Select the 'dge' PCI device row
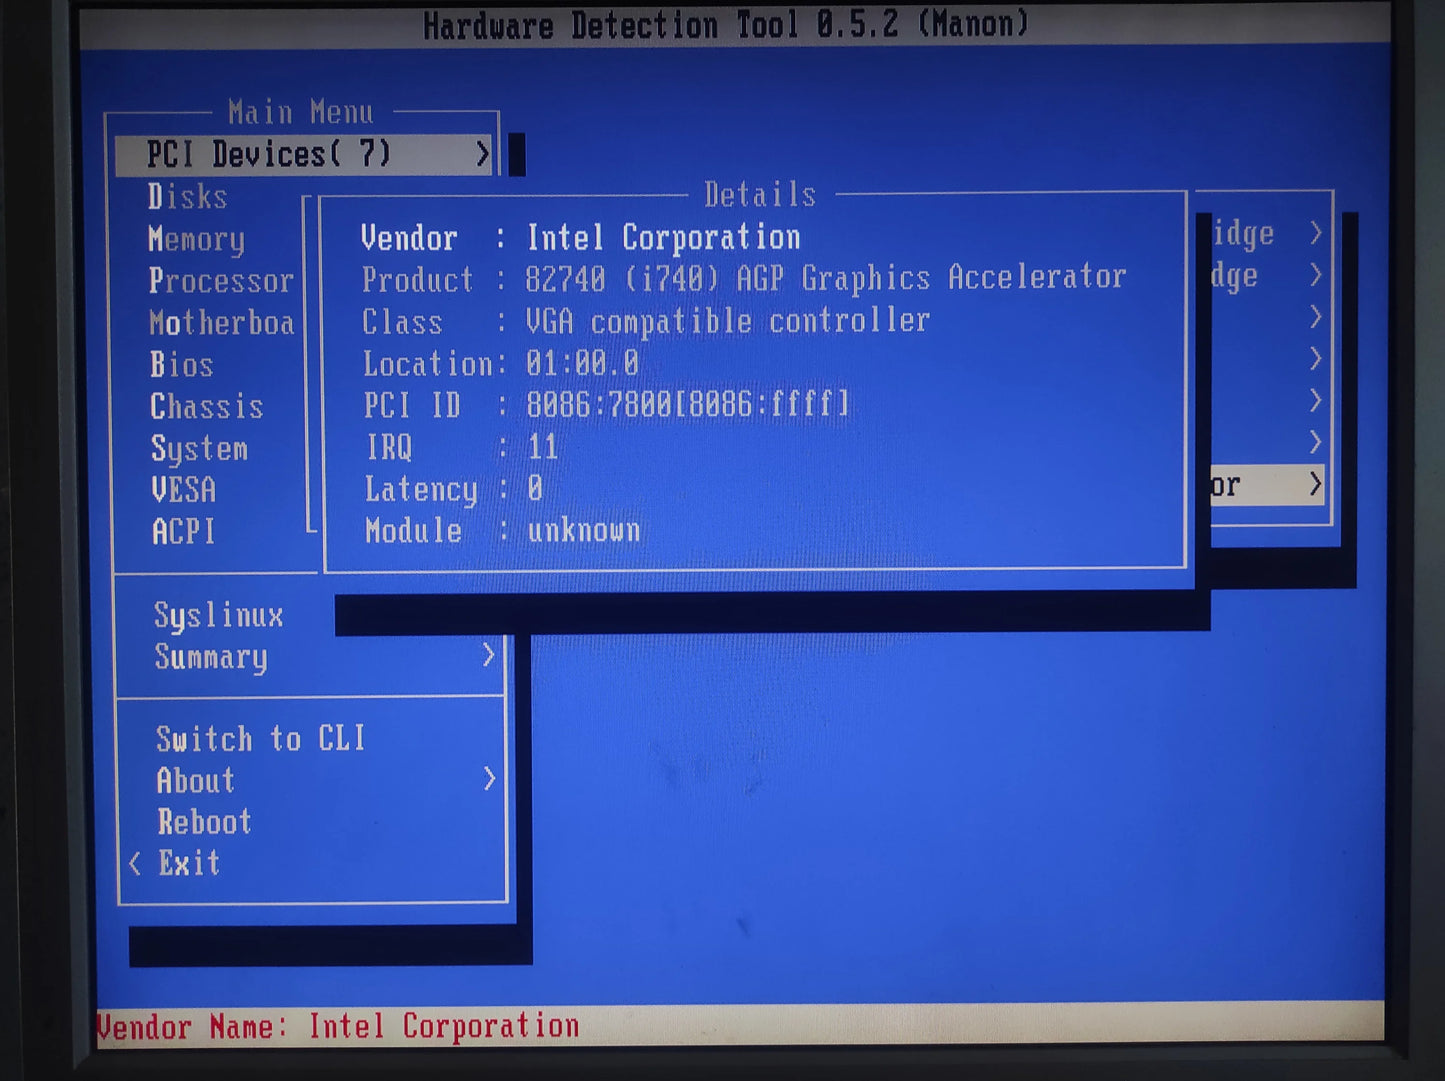This screenshot has height=1081, width=1445. (1268, 275)
